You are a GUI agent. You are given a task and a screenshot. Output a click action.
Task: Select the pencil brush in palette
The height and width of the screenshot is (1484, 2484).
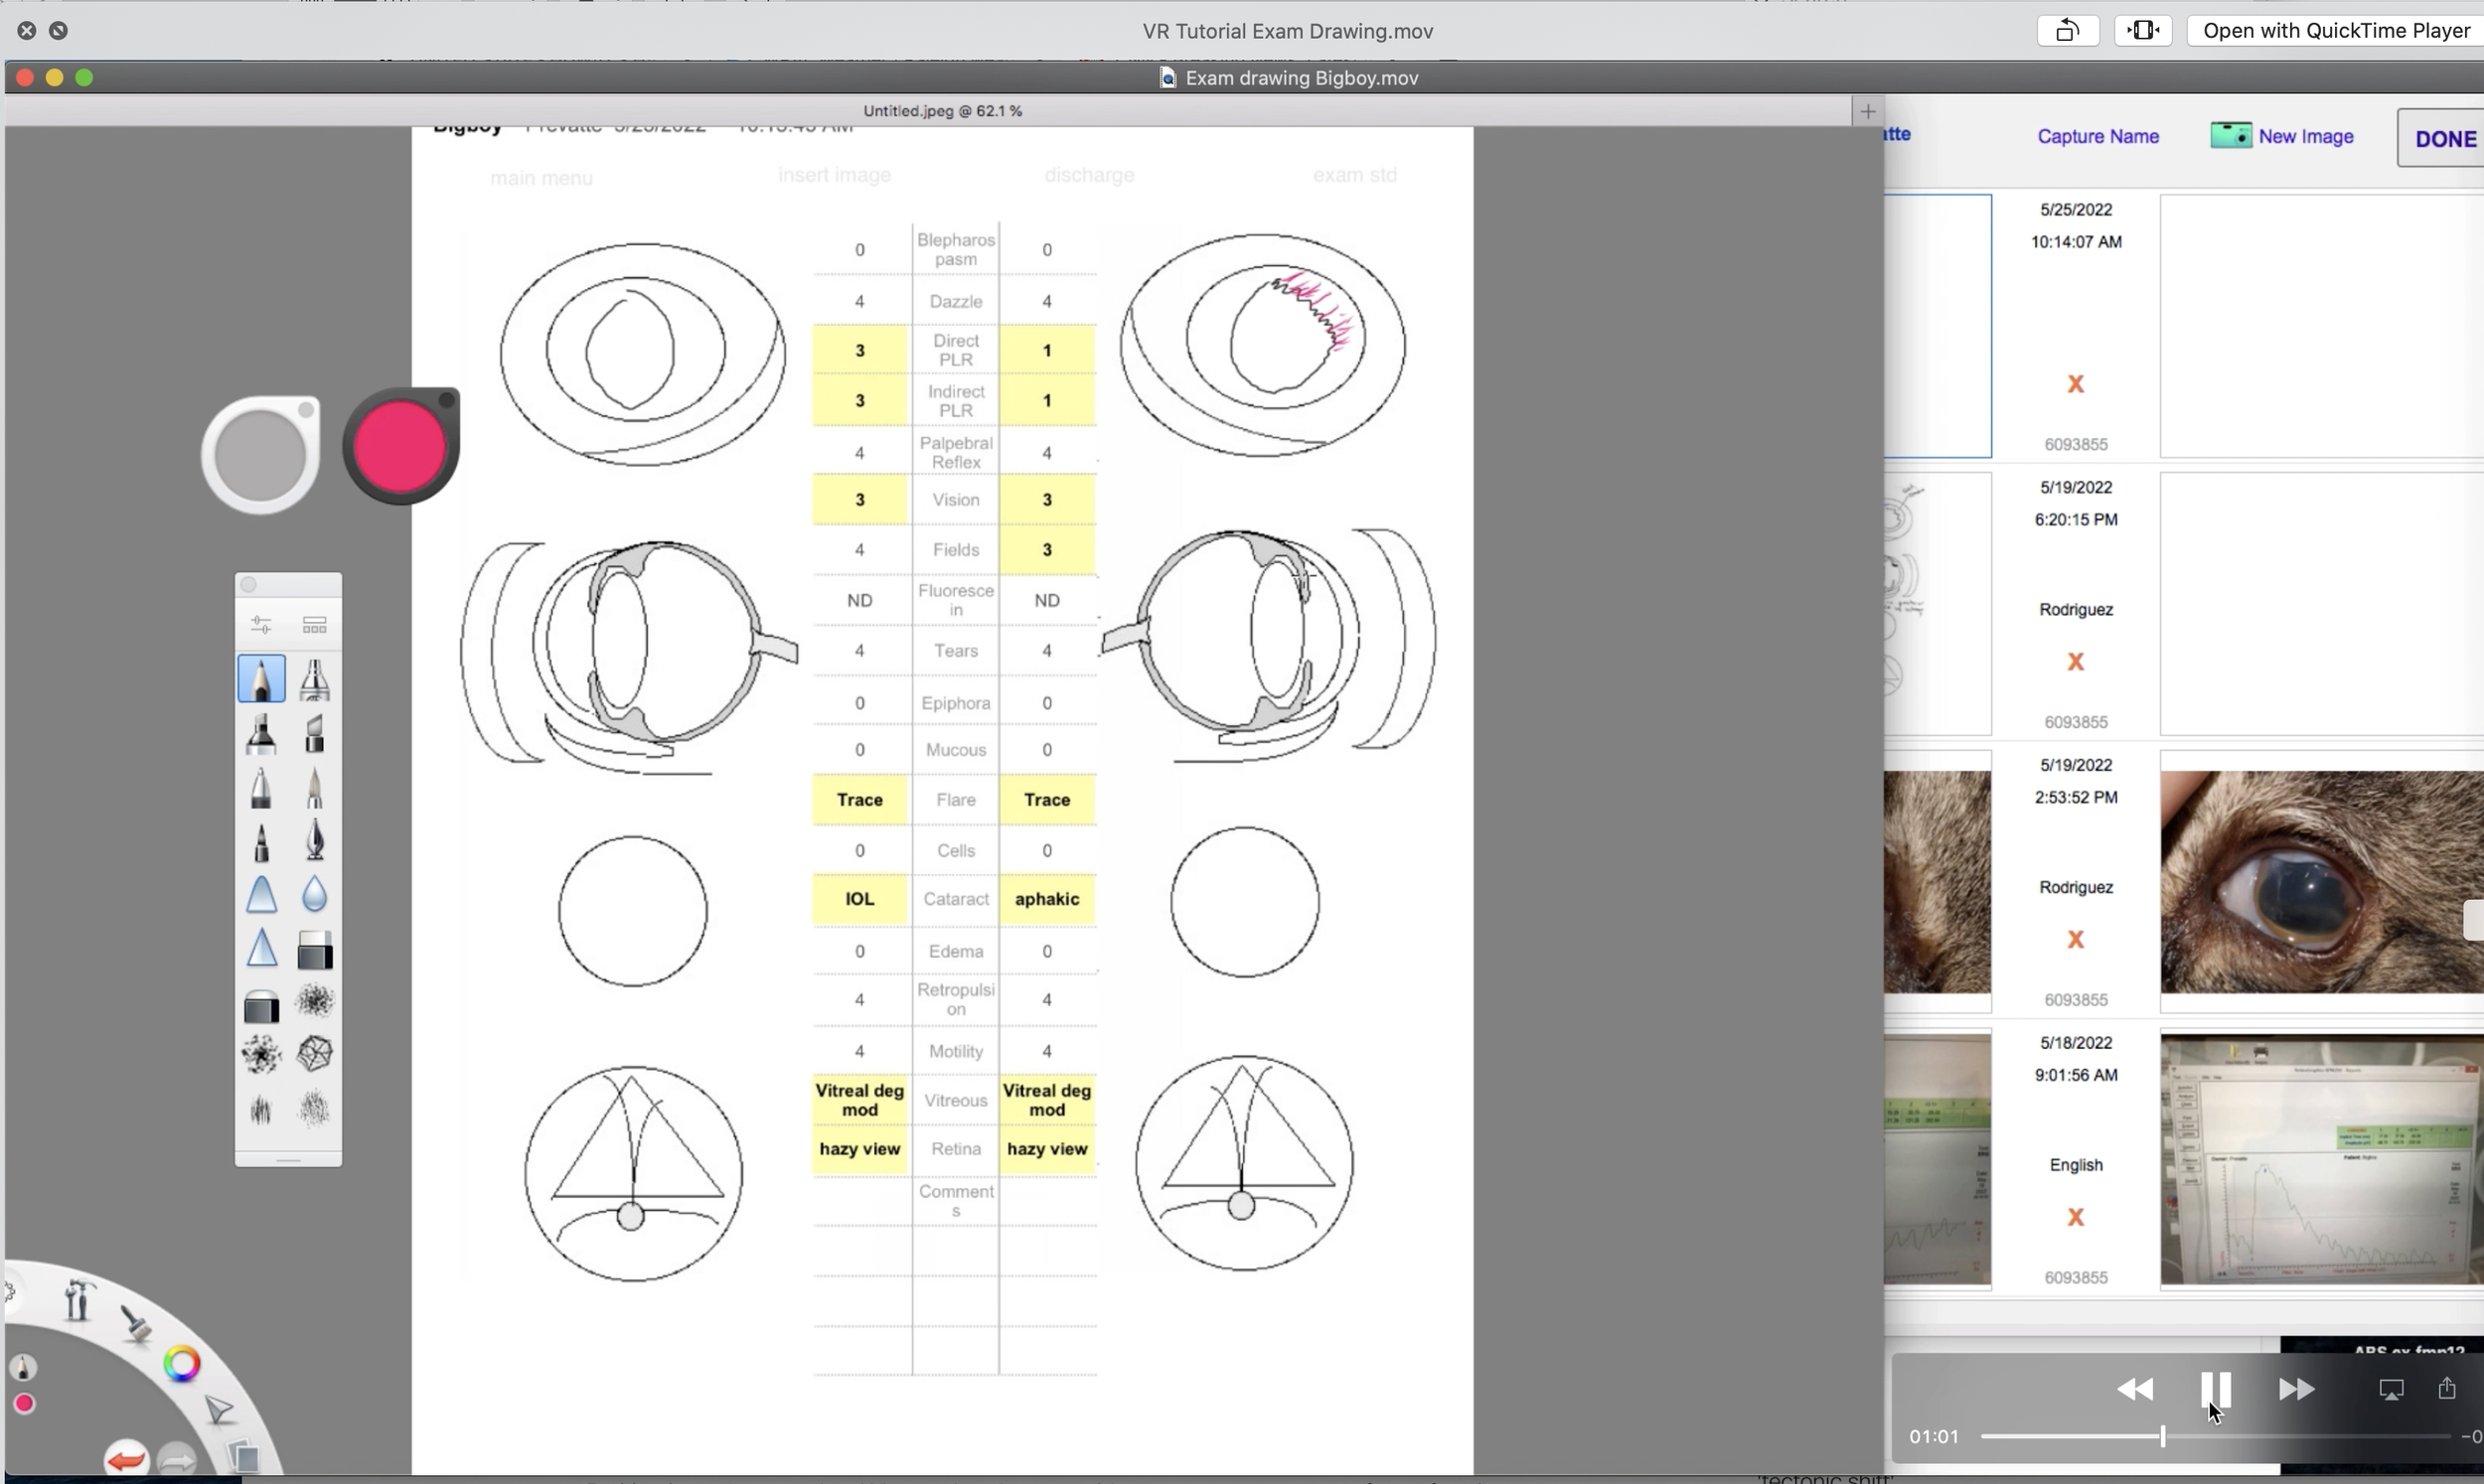pyautogui.click(x=261, y=679)
